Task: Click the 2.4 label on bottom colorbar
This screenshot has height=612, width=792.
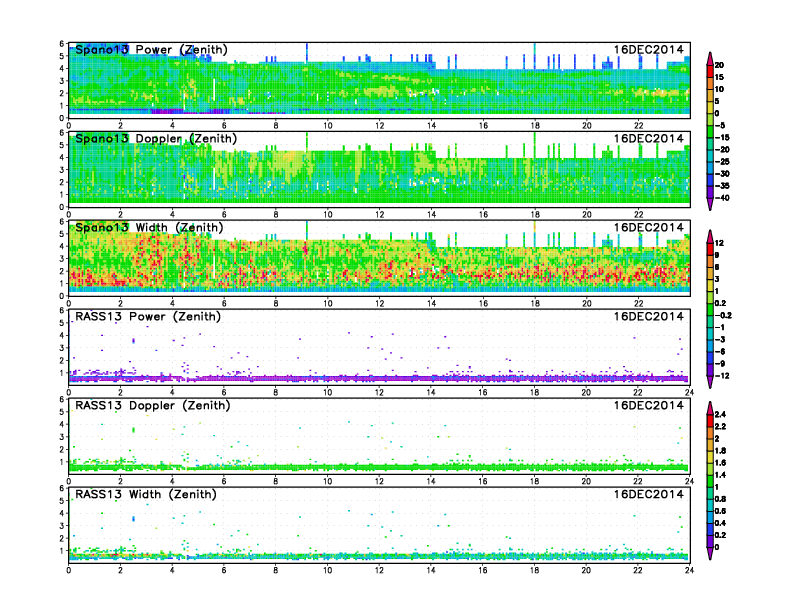Action: tap(720, 414)
